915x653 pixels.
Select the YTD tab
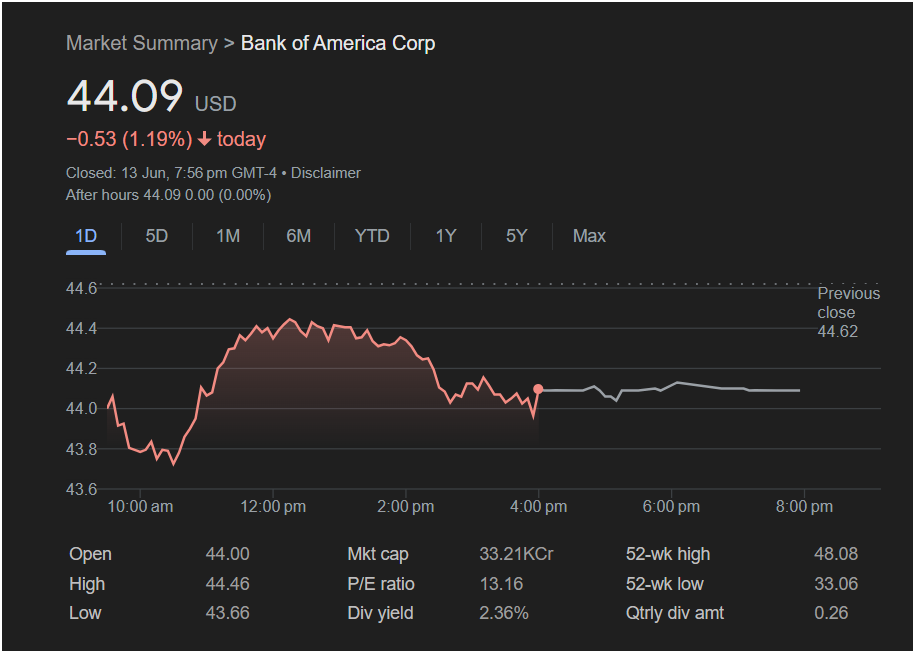pyautogui.click(x=372, y=236)
